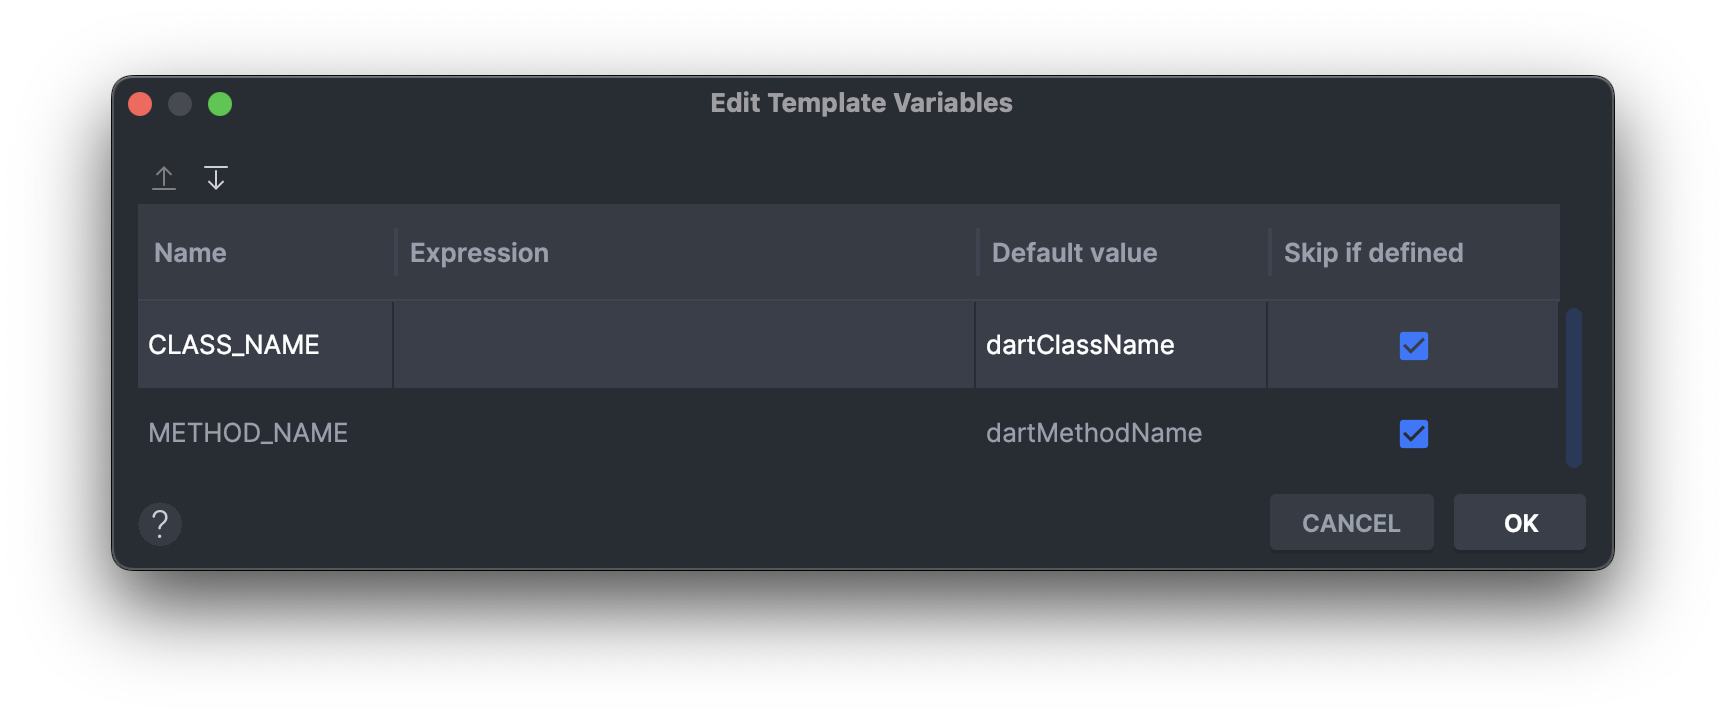Click the green zoom window button
1726x718 pixels.
(x=220, y=104)
